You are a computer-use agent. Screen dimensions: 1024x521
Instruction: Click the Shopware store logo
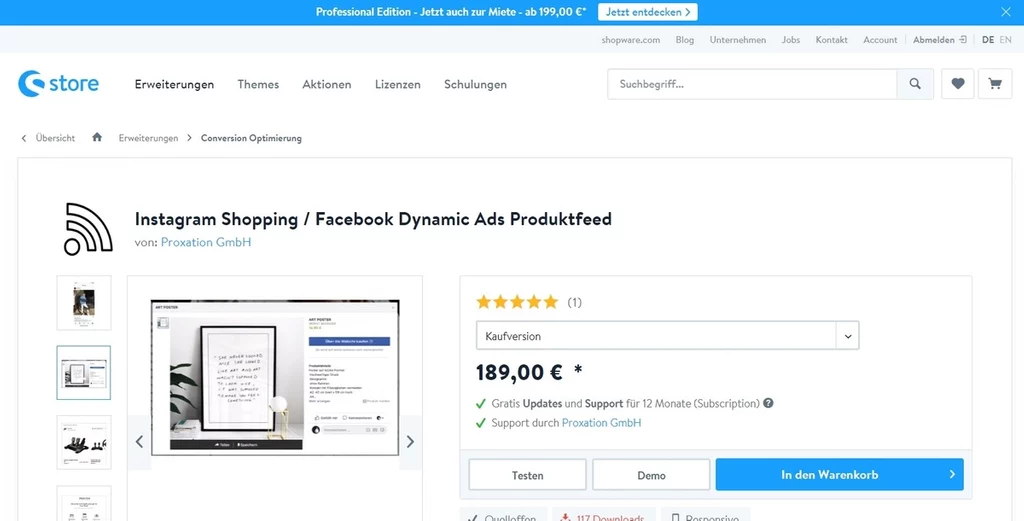point(58,84)
